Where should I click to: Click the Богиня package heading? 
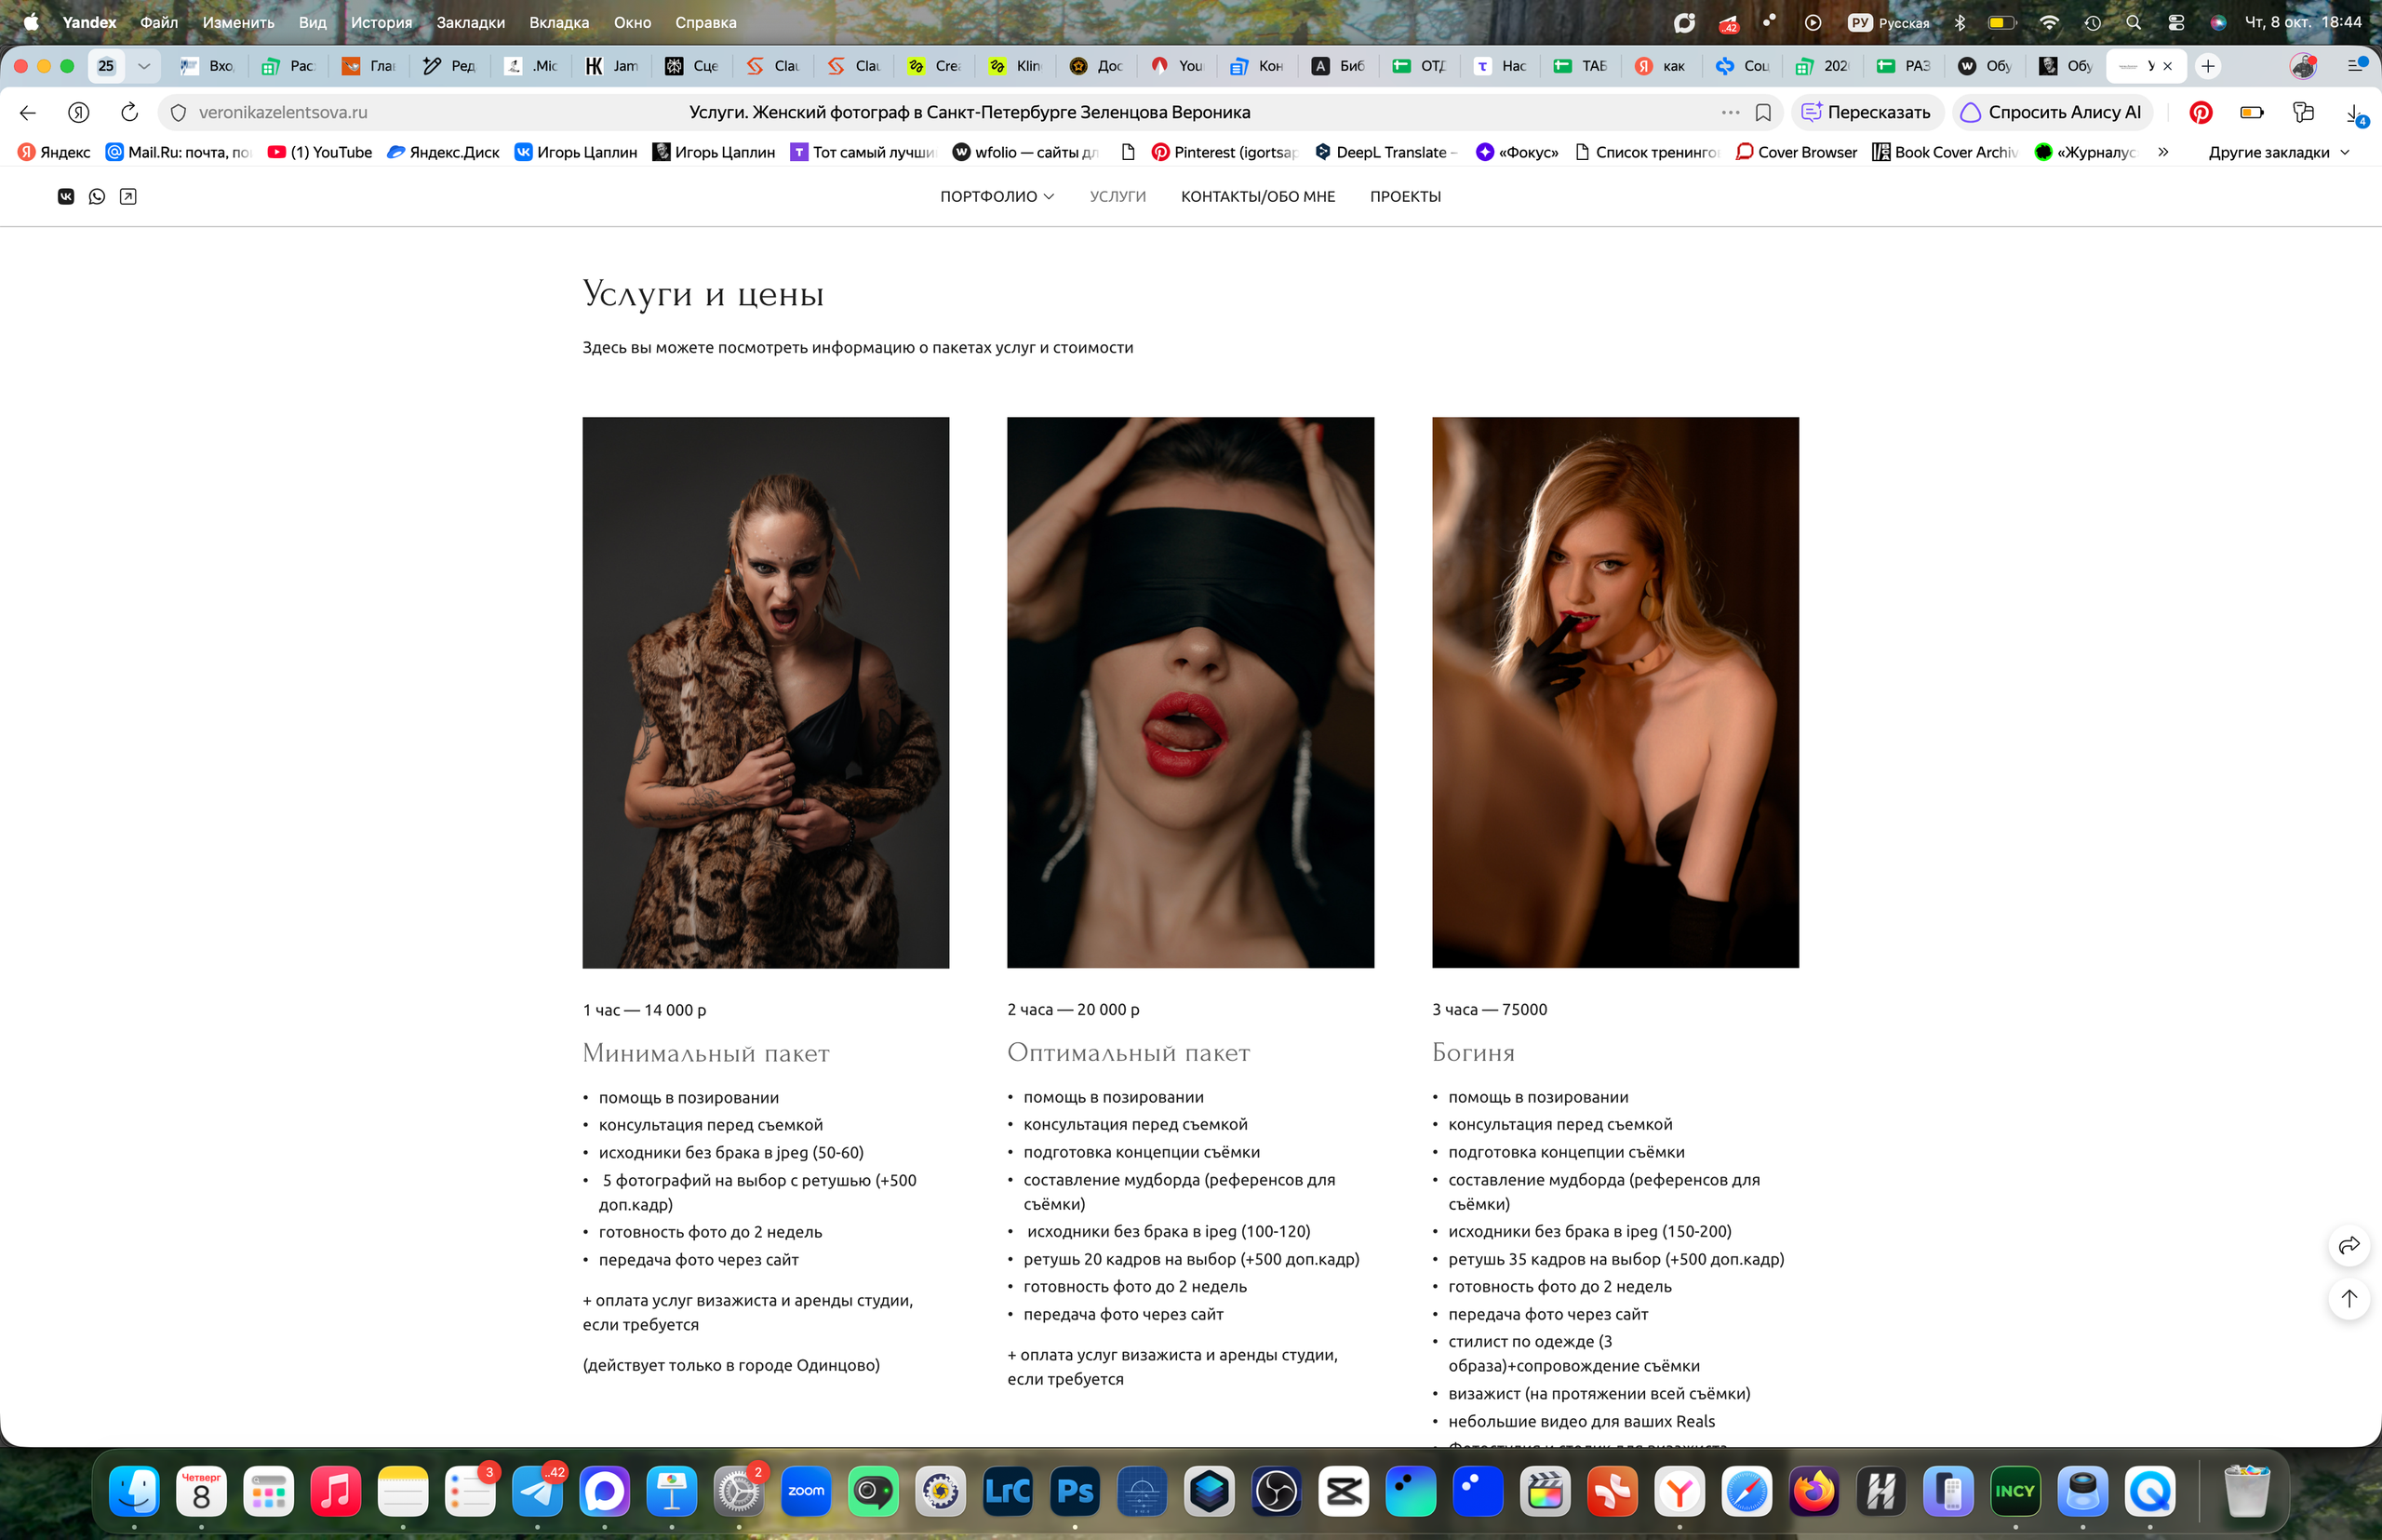click(1473, 1052)
